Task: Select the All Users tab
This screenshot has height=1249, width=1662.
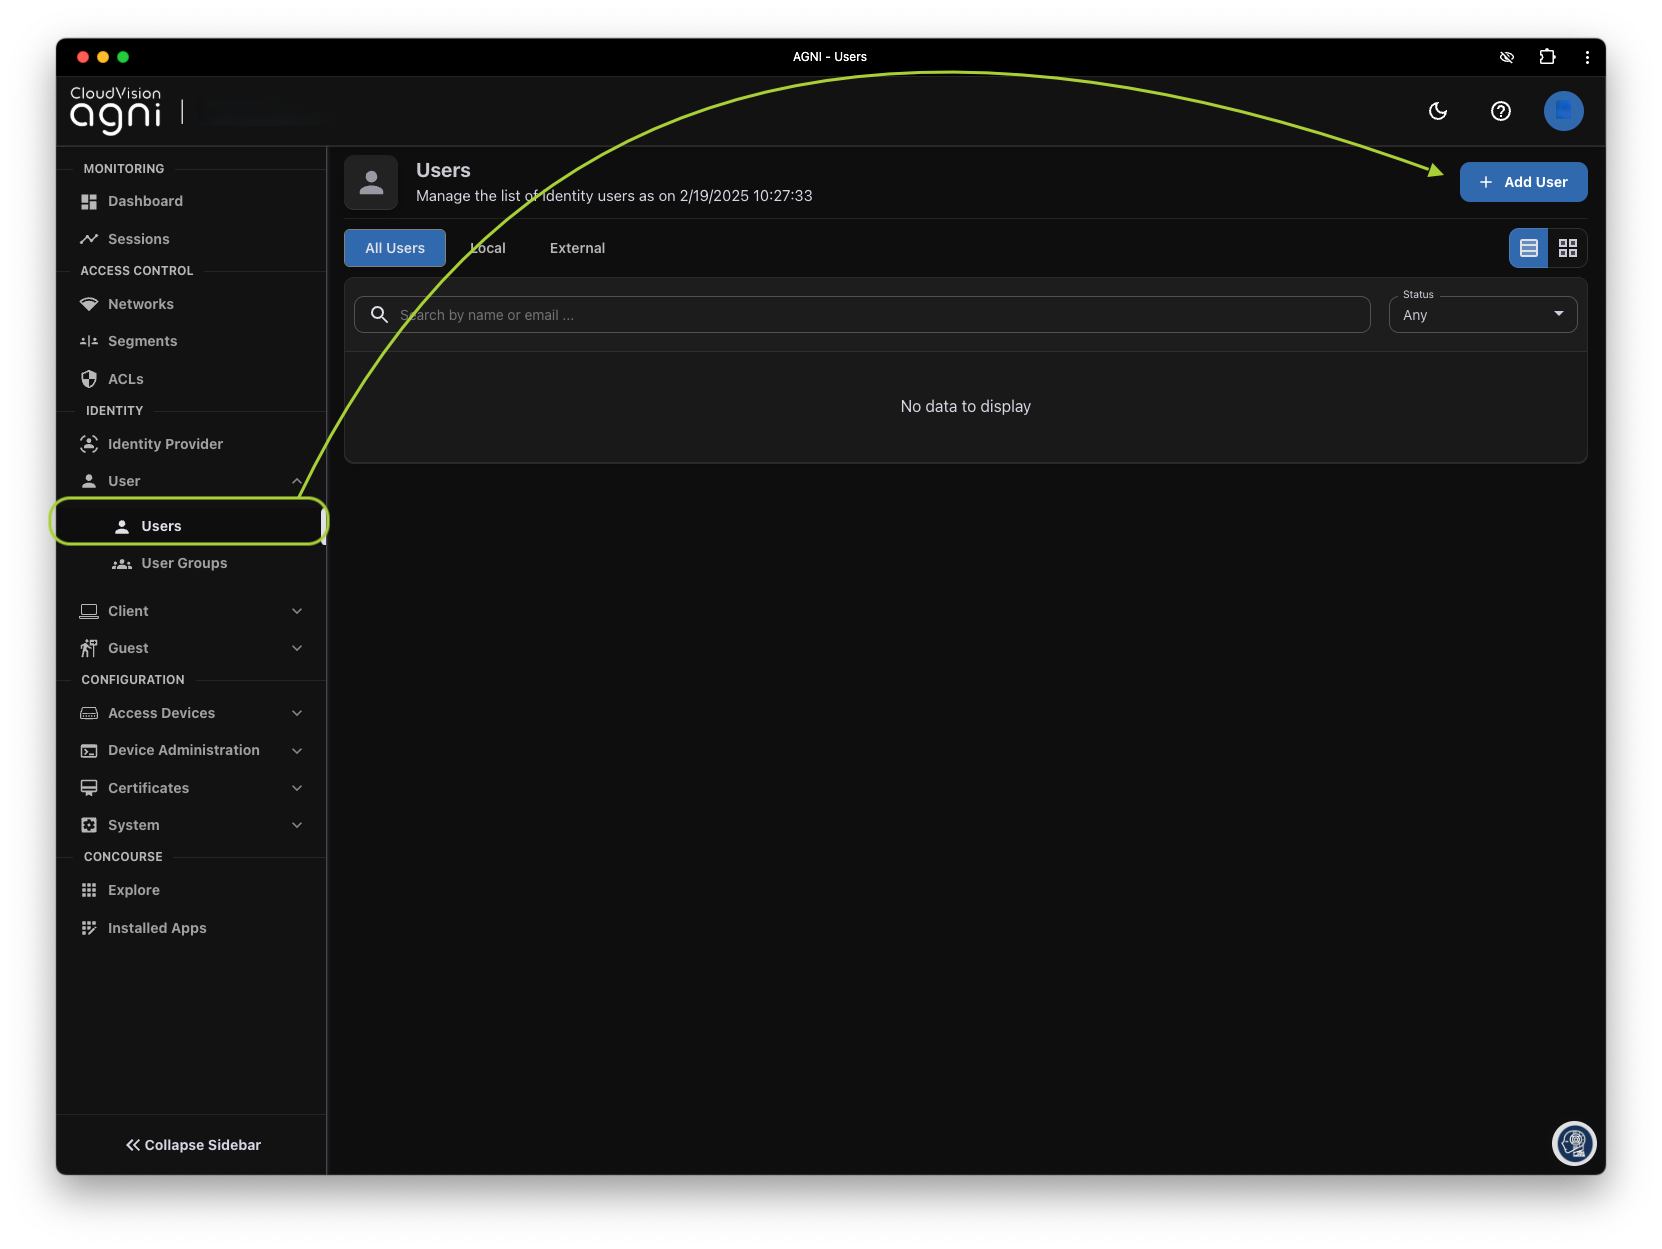Action: (395, 248)
